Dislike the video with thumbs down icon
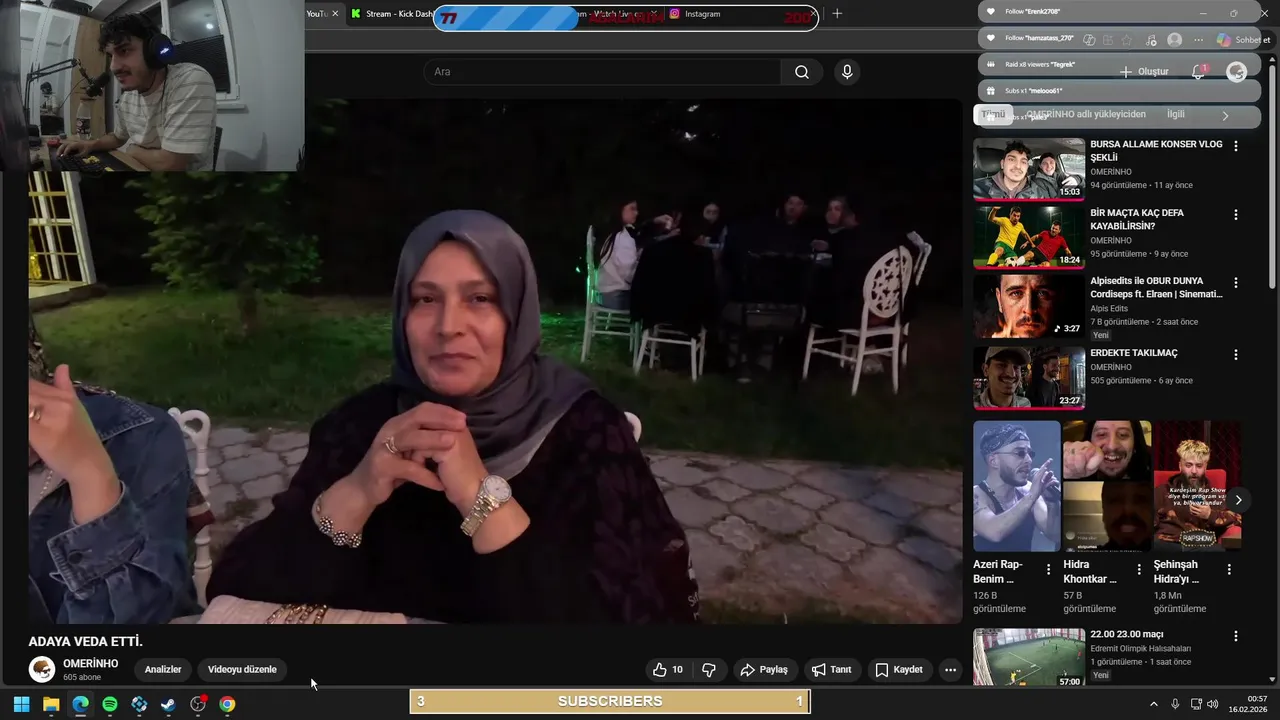The height and width of the screenshot is (720, 1280). coord(709,670)
